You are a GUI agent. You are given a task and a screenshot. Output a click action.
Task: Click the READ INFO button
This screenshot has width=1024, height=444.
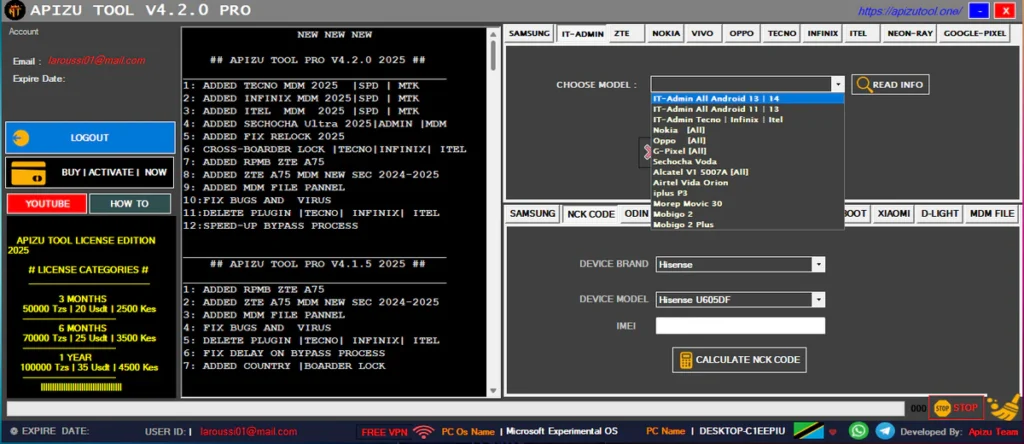click(x=890, y=84)
